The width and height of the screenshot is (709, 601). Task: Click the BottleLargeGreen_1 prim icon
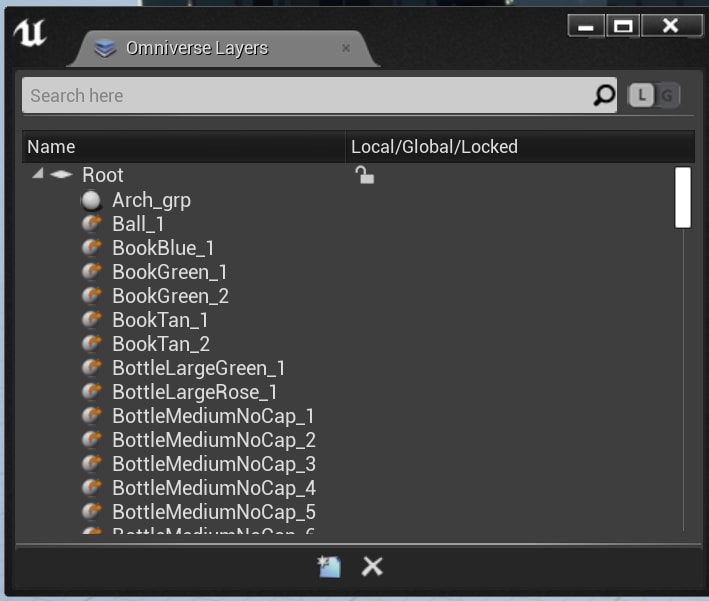[92, 368]
